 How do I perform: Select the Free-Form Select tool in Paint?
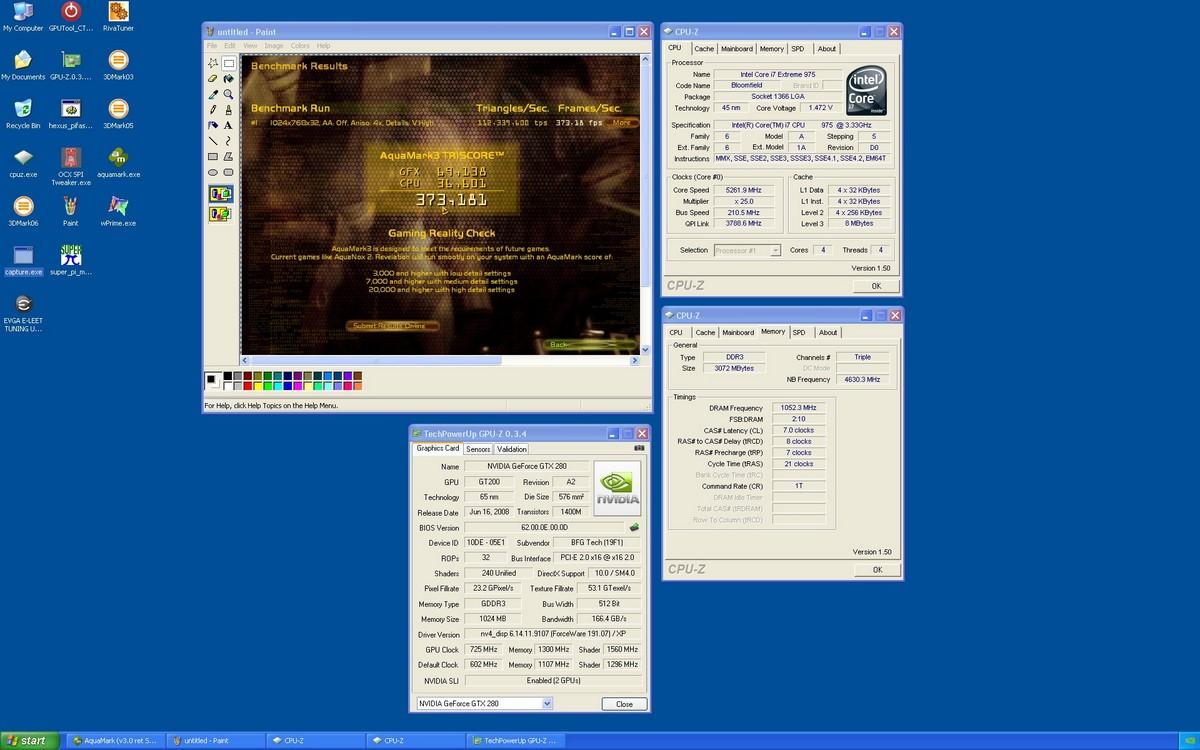click(x=213, y=63)
